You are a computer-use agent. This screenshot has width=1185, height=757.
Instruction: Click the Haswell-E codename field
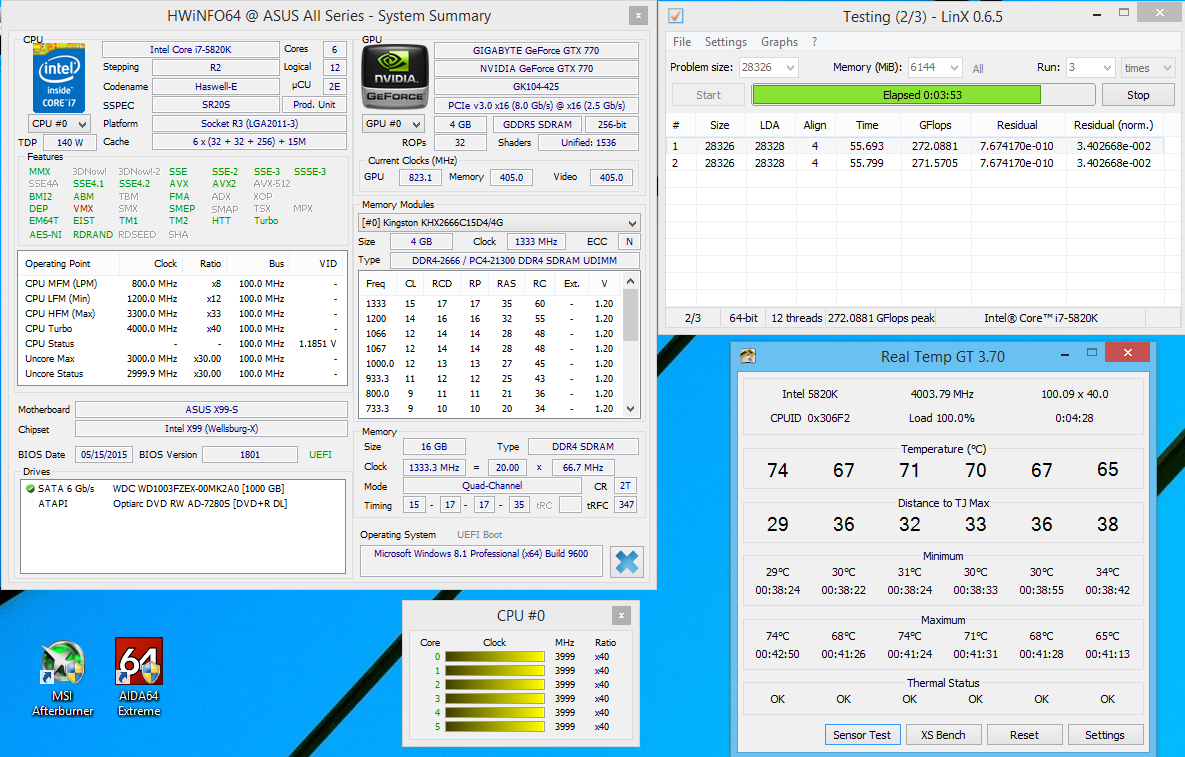[215, 87]
